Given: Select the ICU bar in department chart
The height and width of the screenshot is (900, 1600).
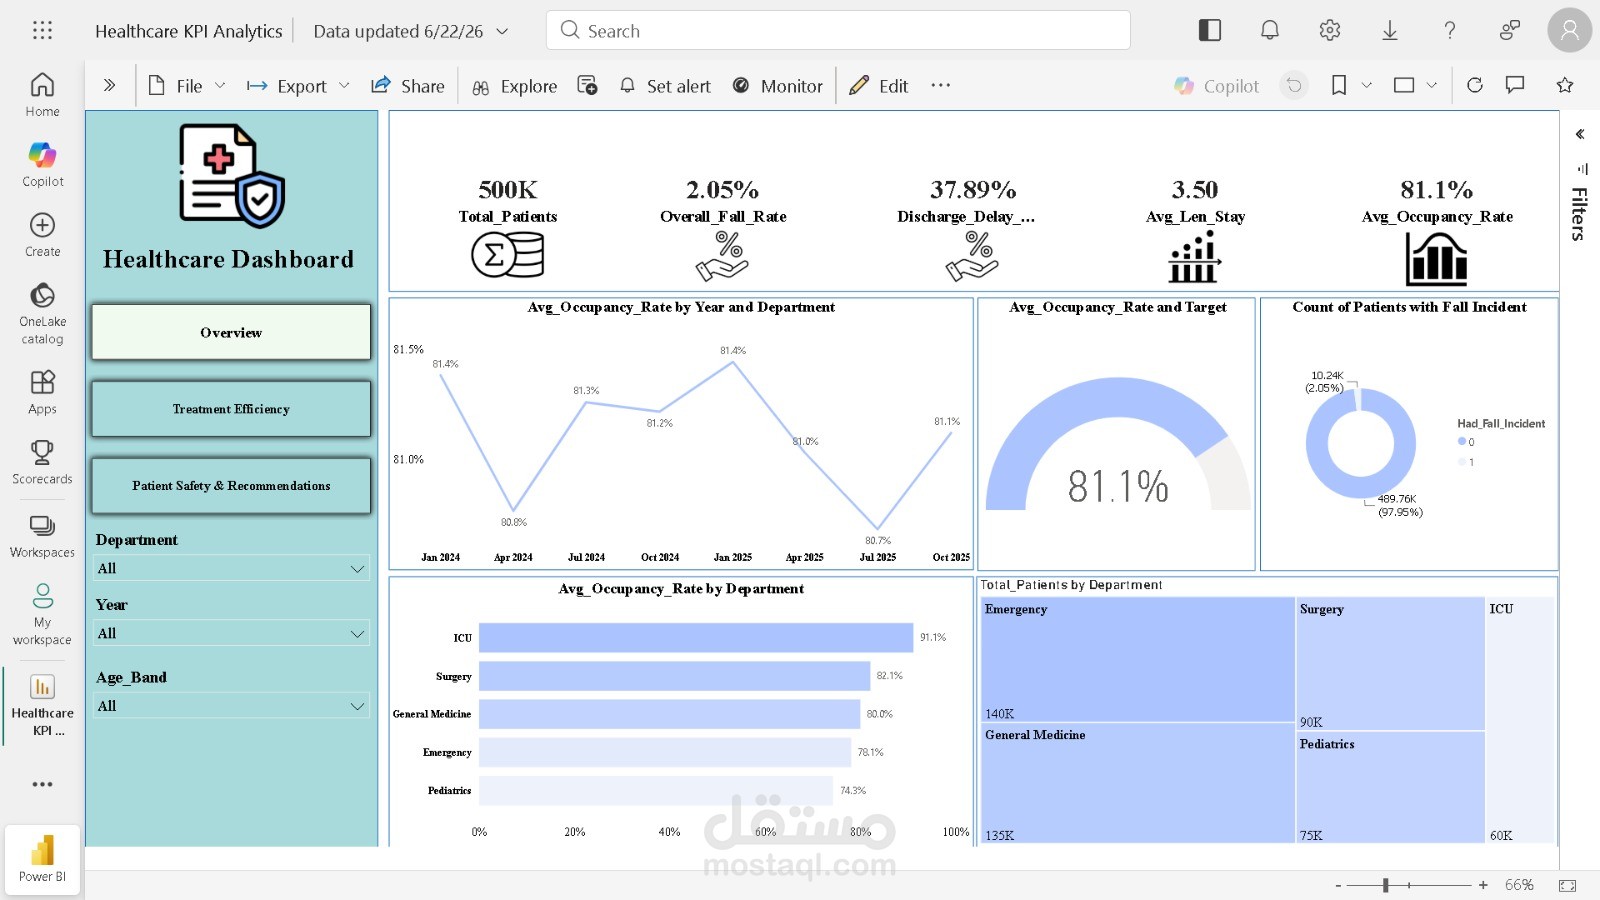Looking at the screenshot, I should click(696, 637).
